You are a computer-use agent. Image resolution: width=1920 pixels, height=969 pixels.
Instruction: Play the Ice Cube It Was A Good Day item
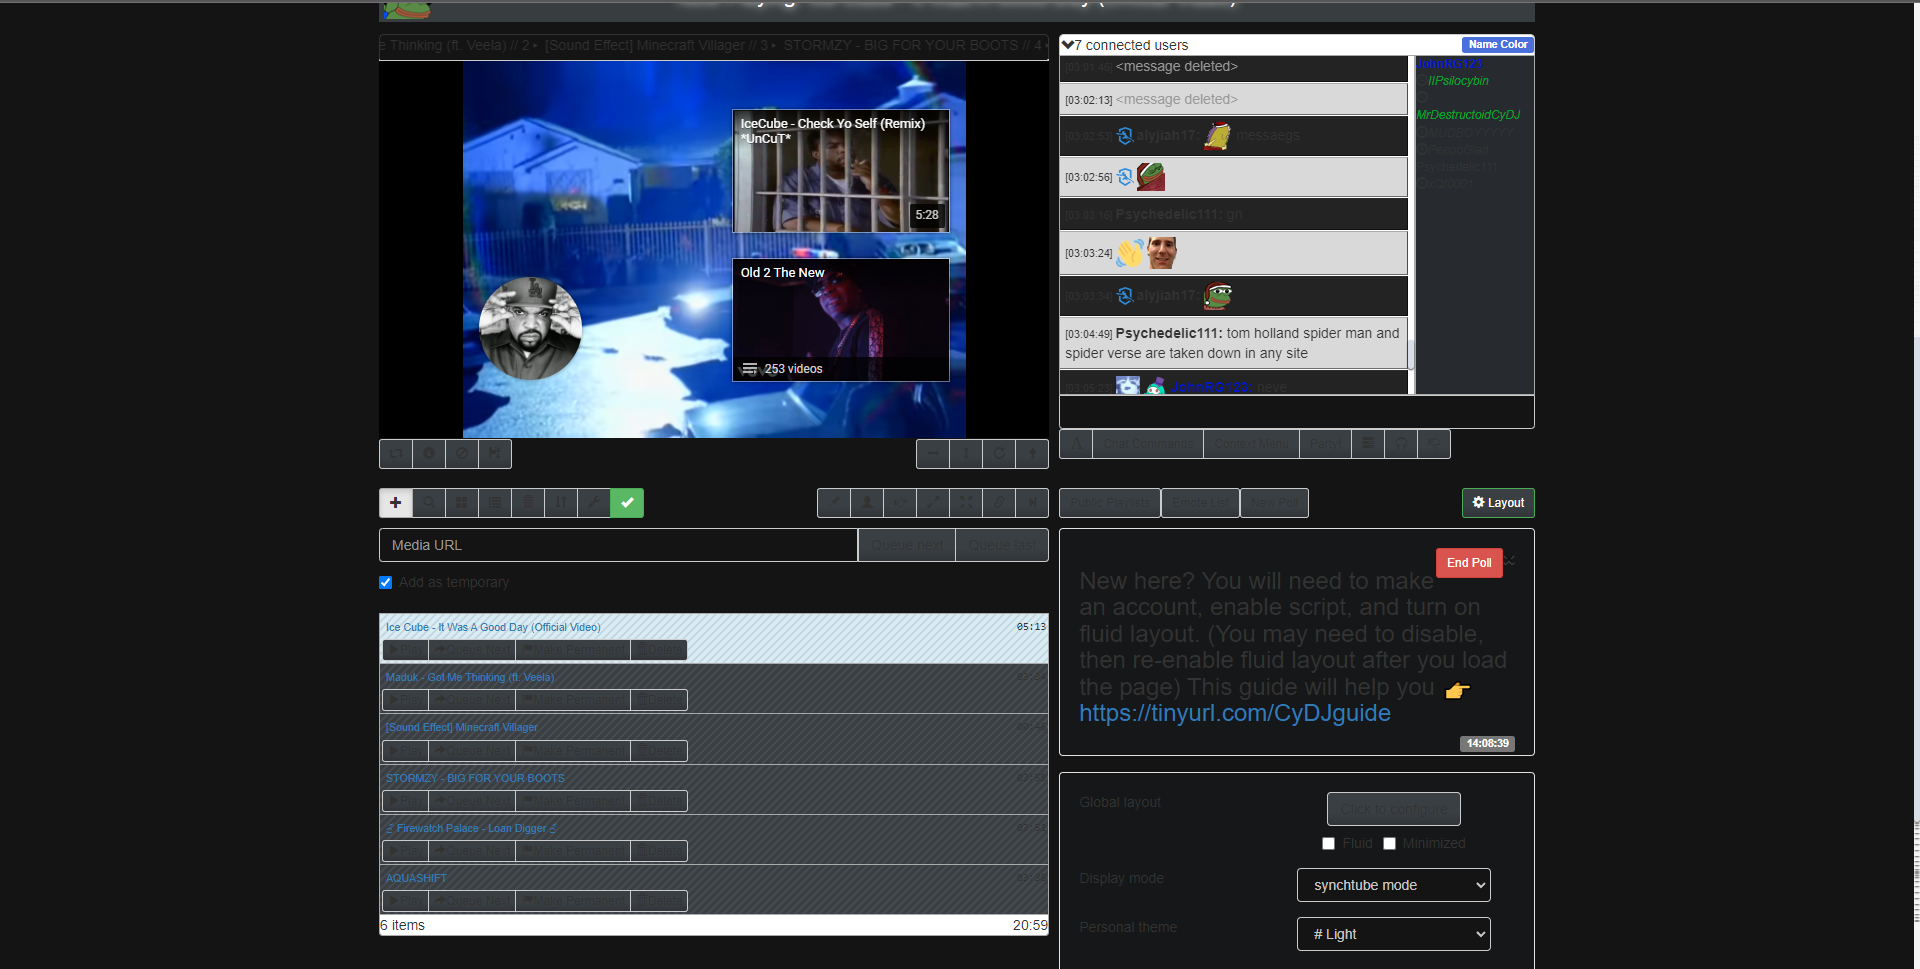(406, 650)
